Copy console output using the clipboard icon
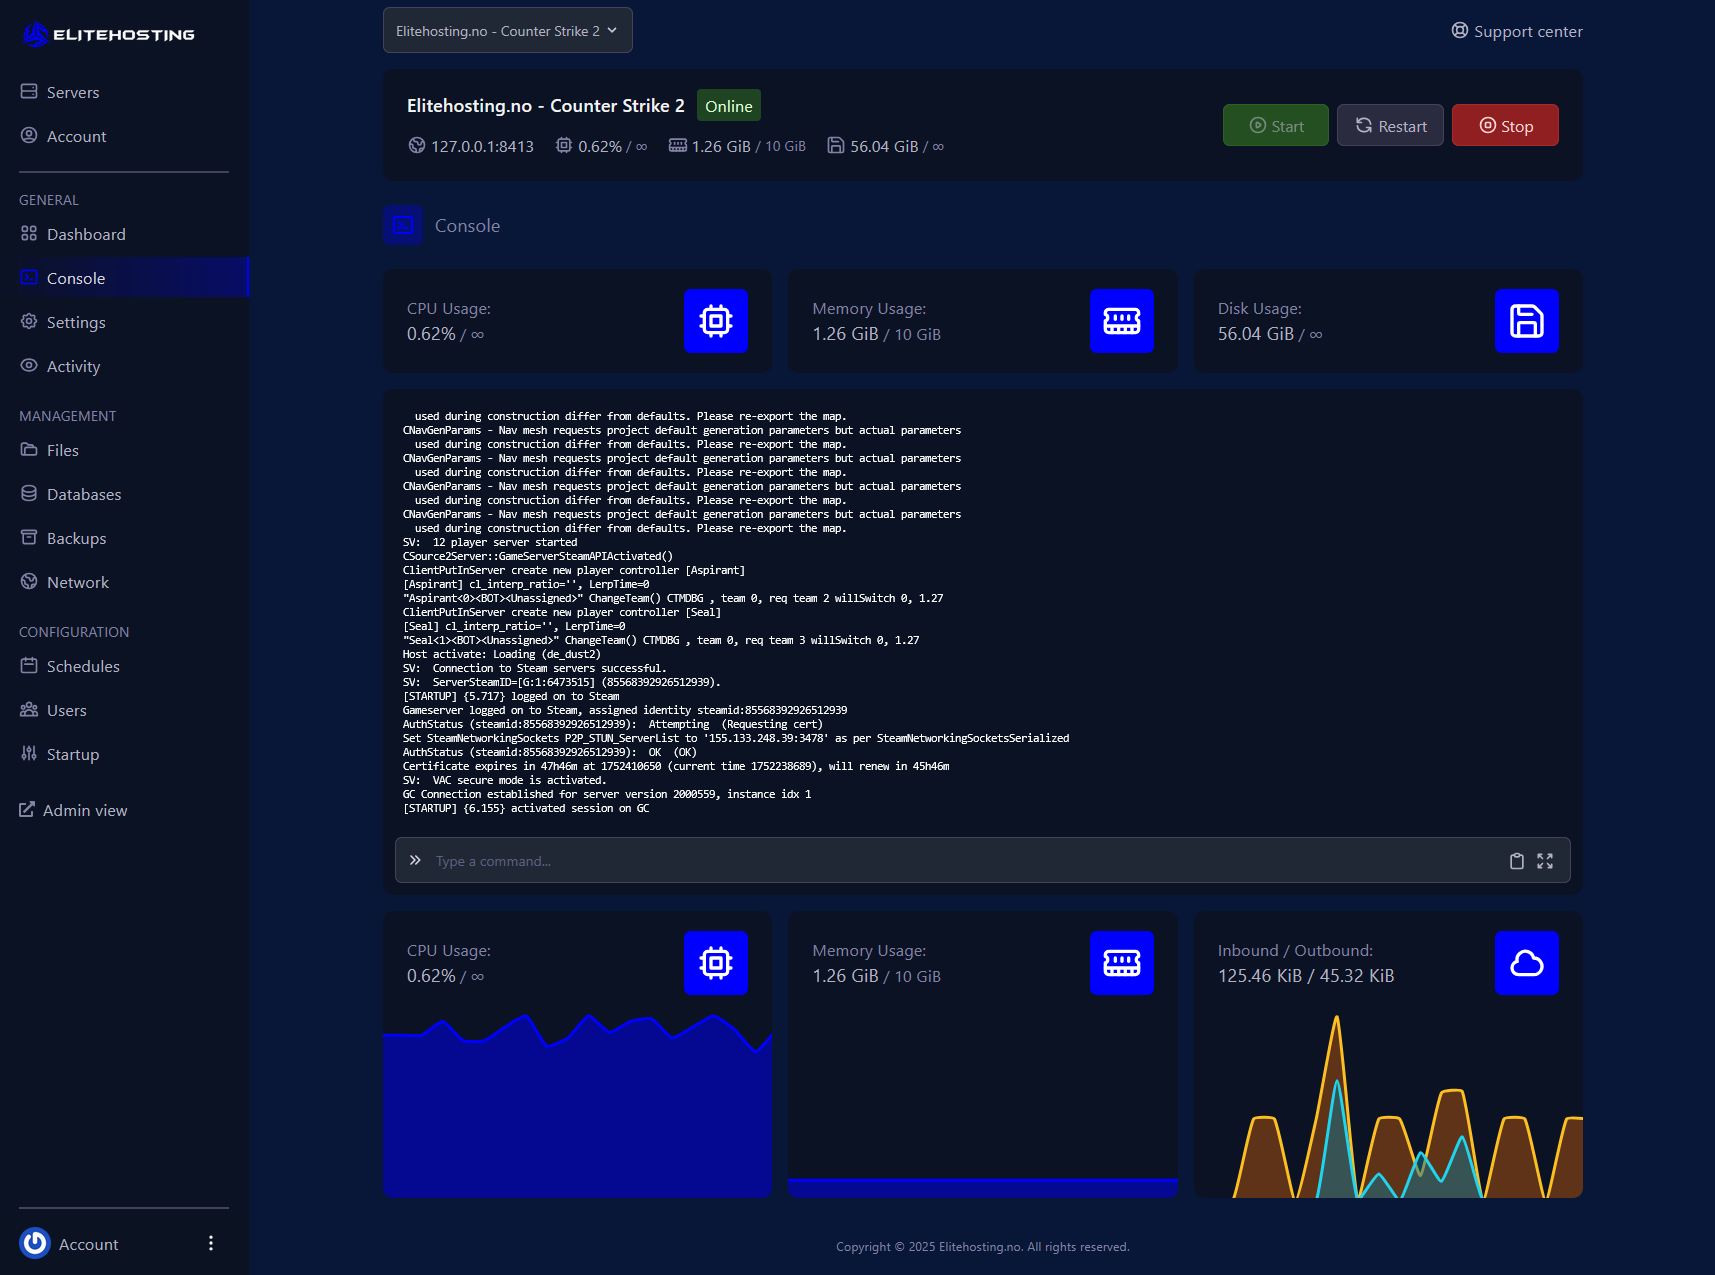 click(x=1516, y=860)
